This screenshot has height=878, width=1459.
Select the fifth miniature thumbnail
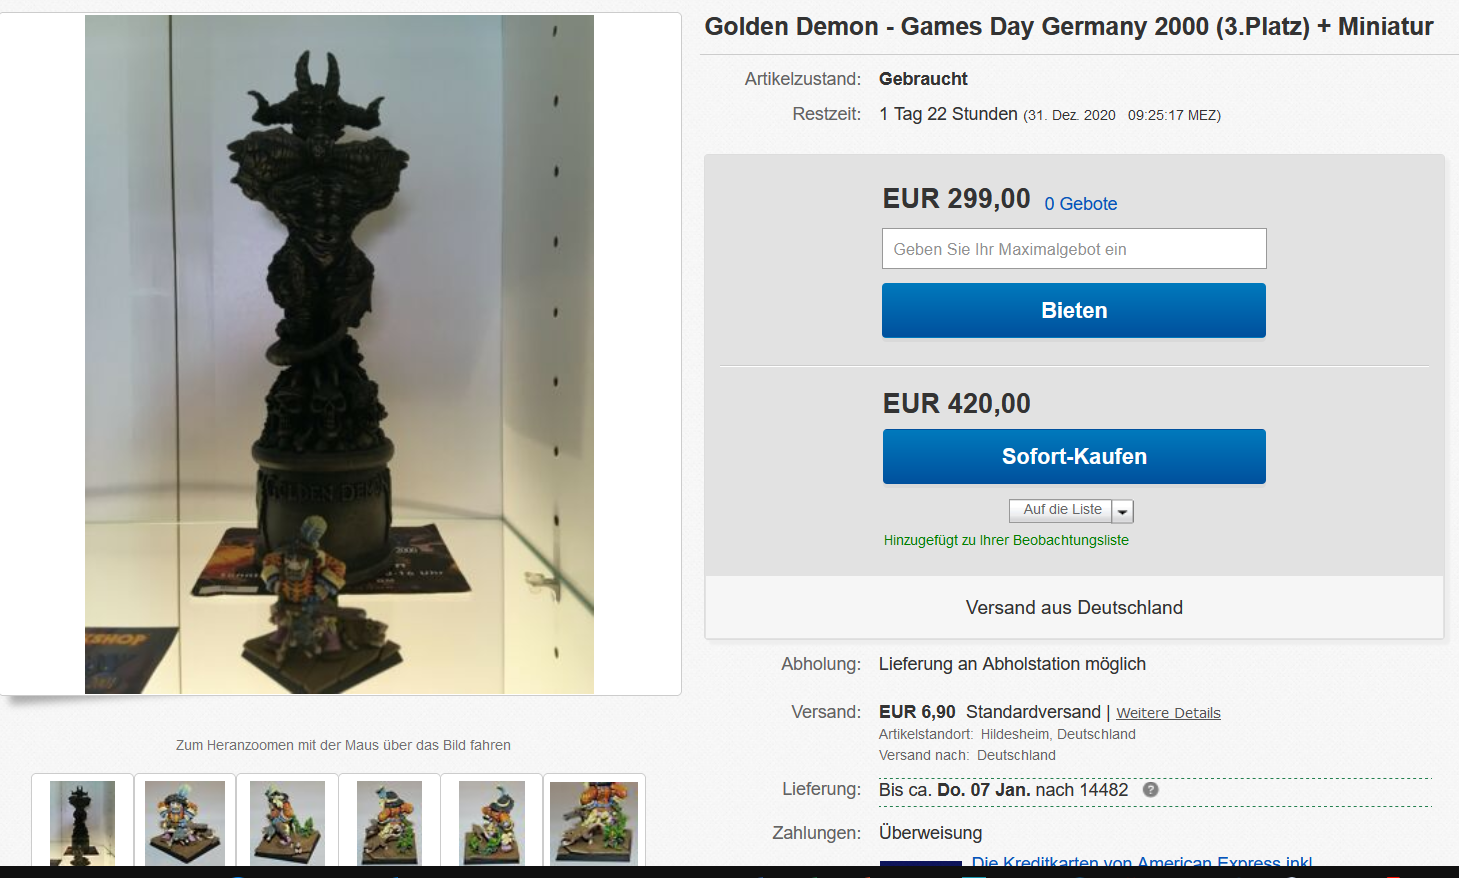coord(491,822)
